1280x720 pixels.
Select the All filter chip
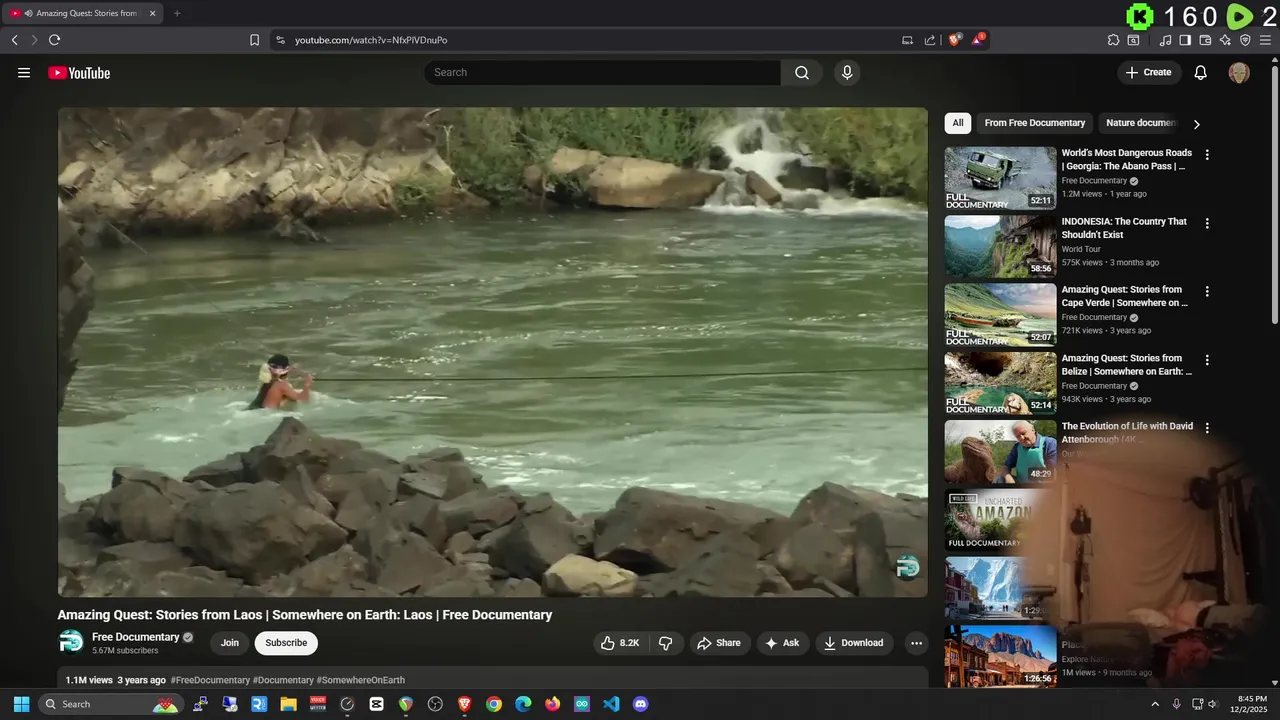click(958, 123)
